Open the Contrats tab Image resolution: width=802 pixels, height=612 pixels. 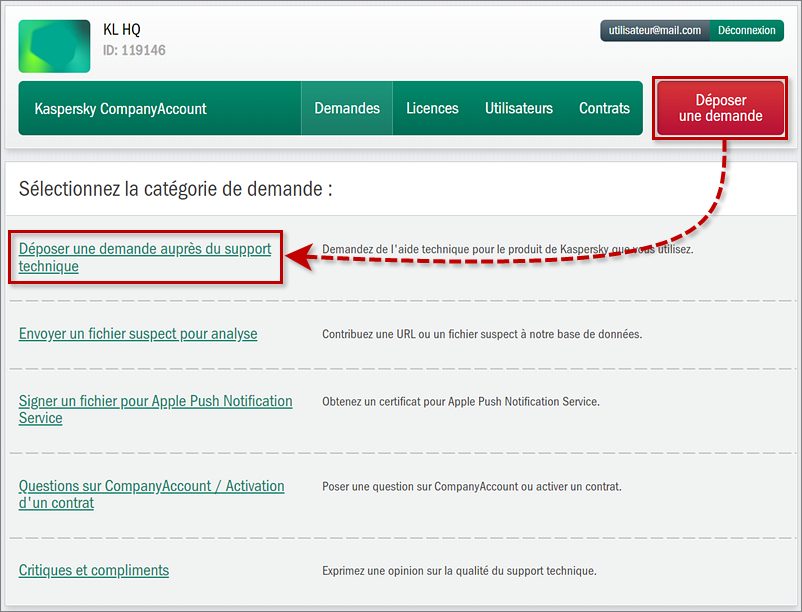pos(604,108)
